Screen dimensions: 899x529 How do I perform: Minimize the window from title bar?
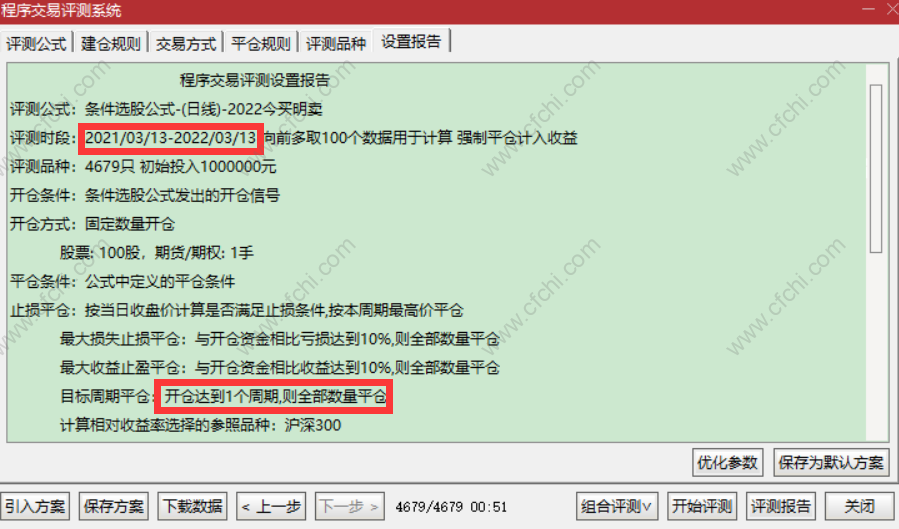[869, 9]
